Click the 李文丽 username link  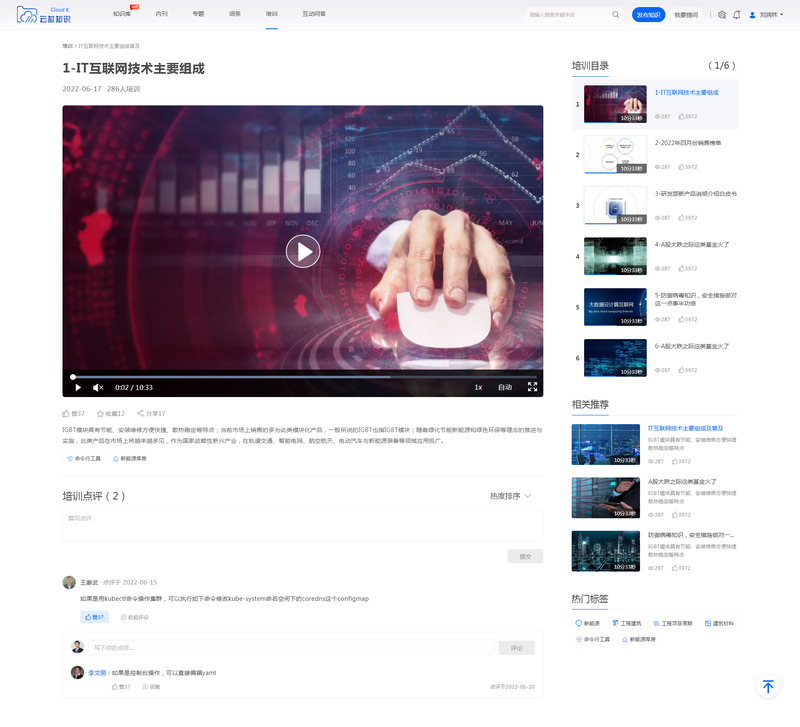[x=97, y=673]
